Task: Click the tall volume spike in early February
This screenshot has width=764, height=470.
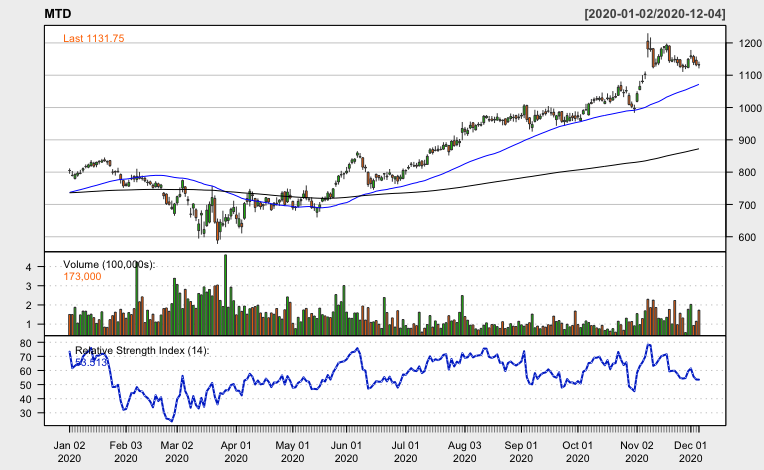Action: tap(136, 298)
